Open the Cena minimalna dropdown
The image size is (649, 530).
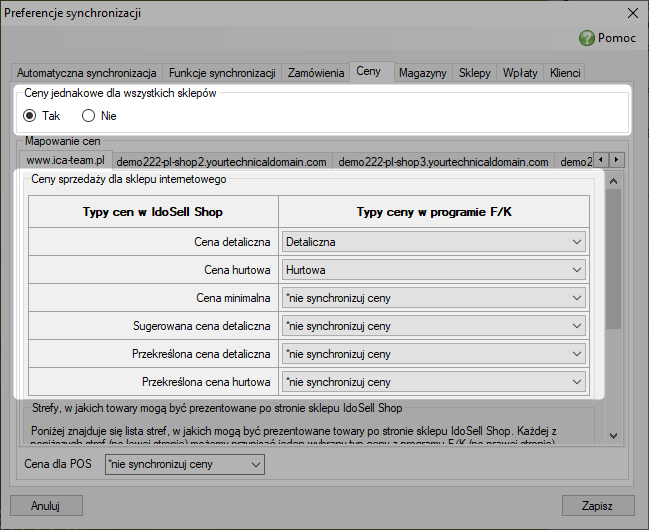pyautogui.click(x=434, y=298)
